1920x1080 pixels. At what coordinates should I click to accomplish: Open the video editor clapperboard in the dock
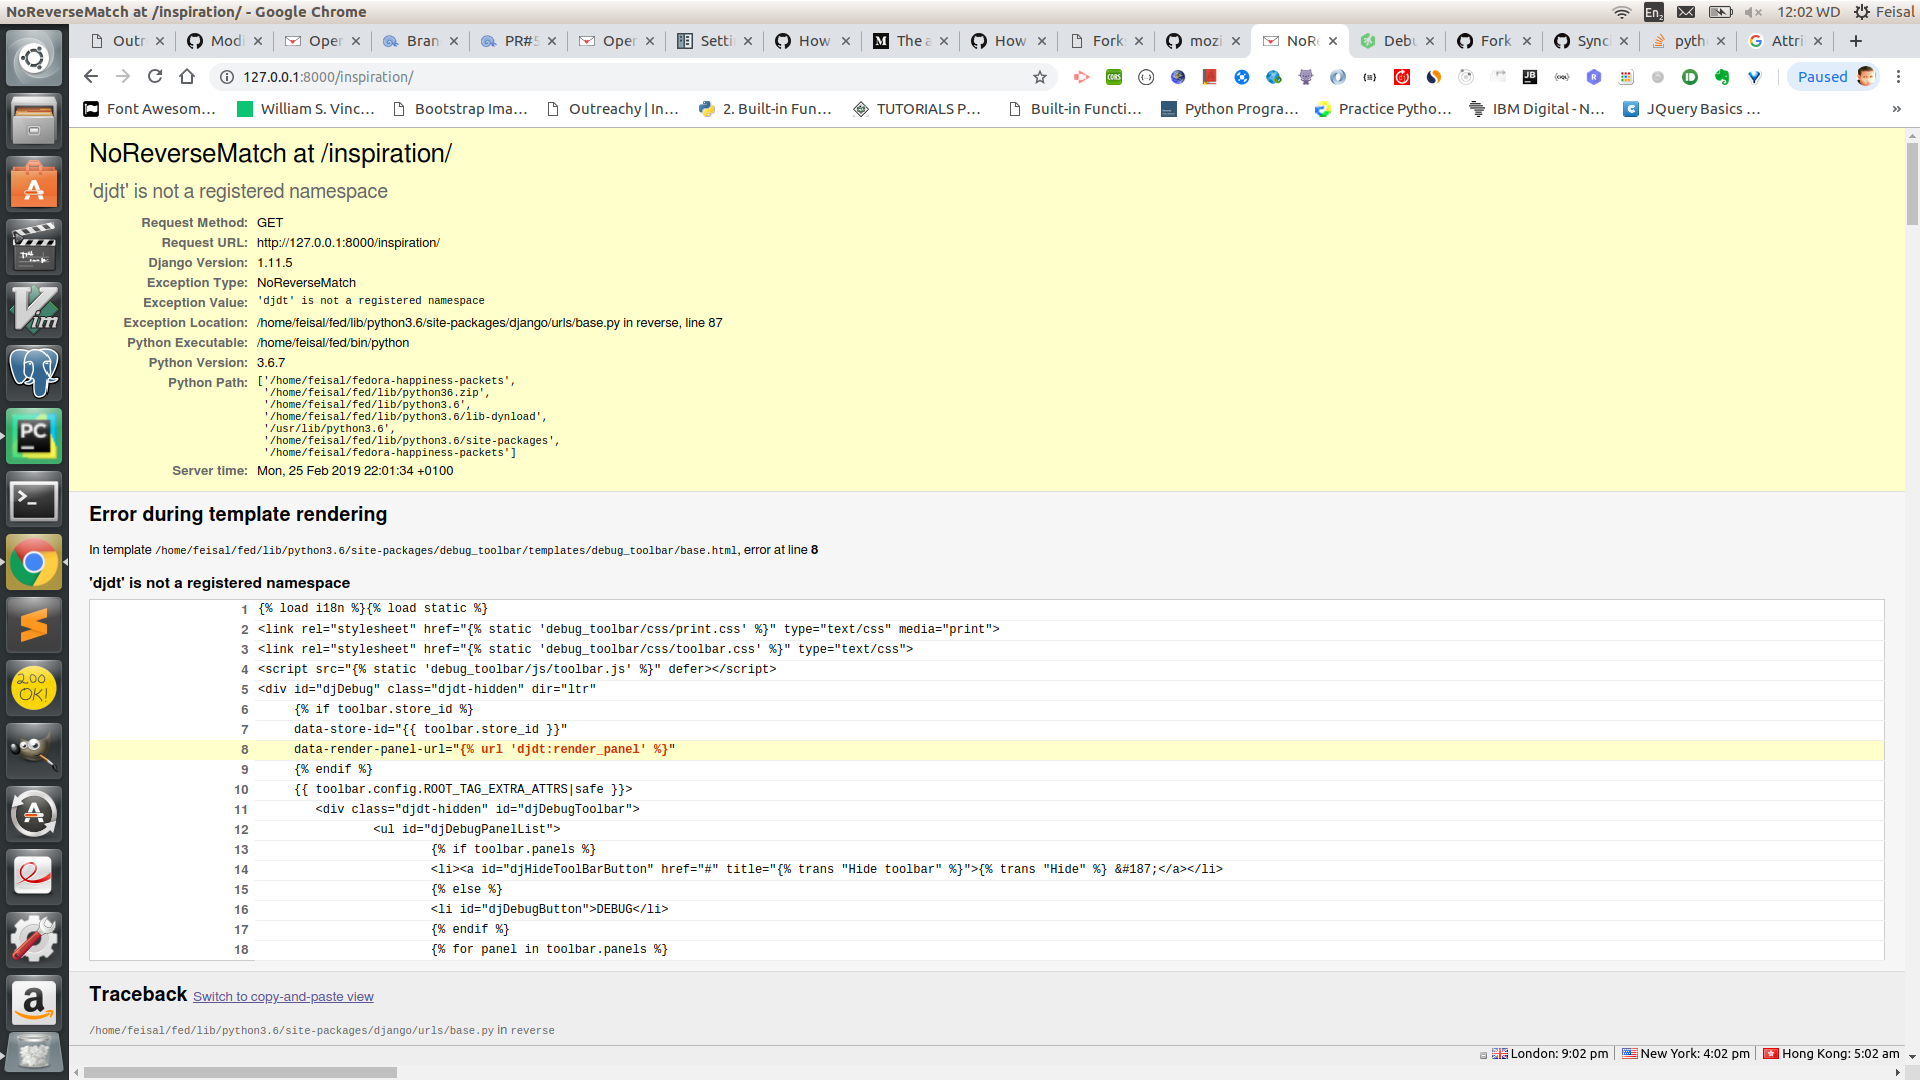pyautogui.click(x=34, y=247)
